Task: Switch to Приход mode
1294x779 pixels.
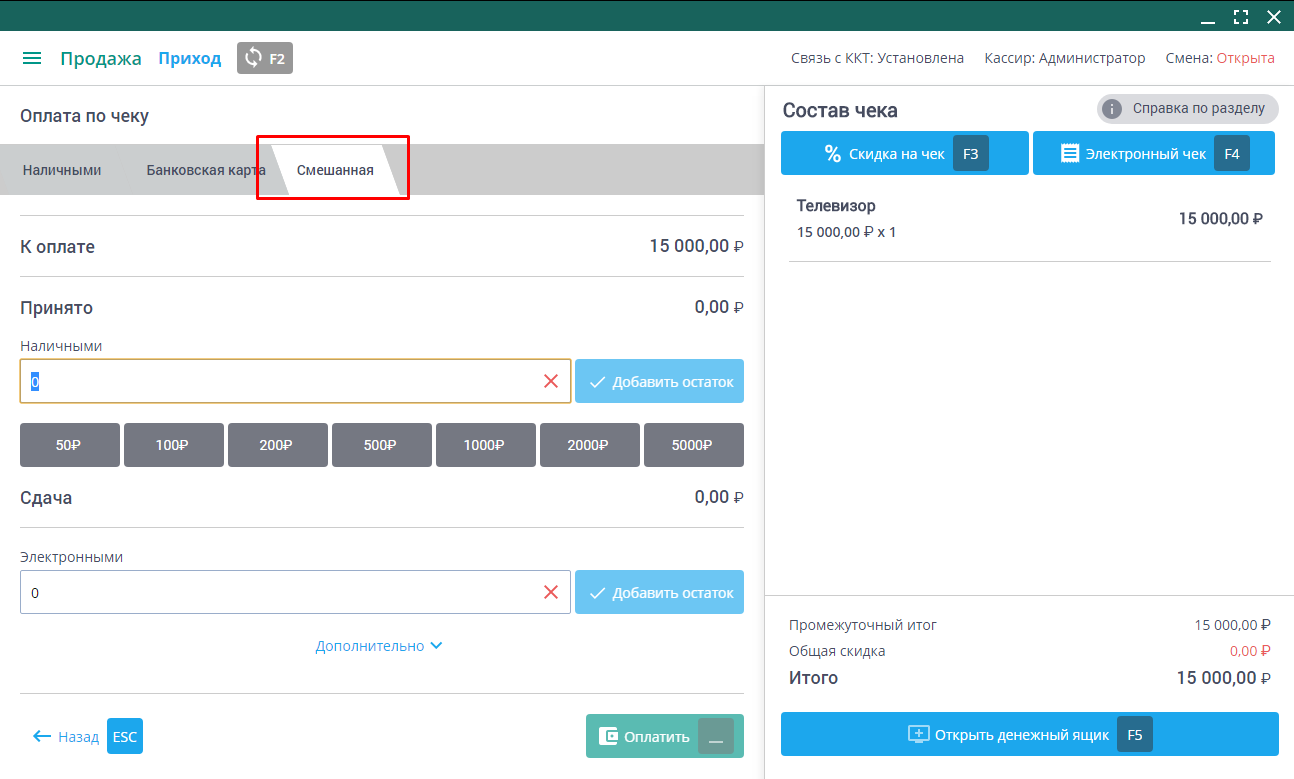Action: [190, 58]
